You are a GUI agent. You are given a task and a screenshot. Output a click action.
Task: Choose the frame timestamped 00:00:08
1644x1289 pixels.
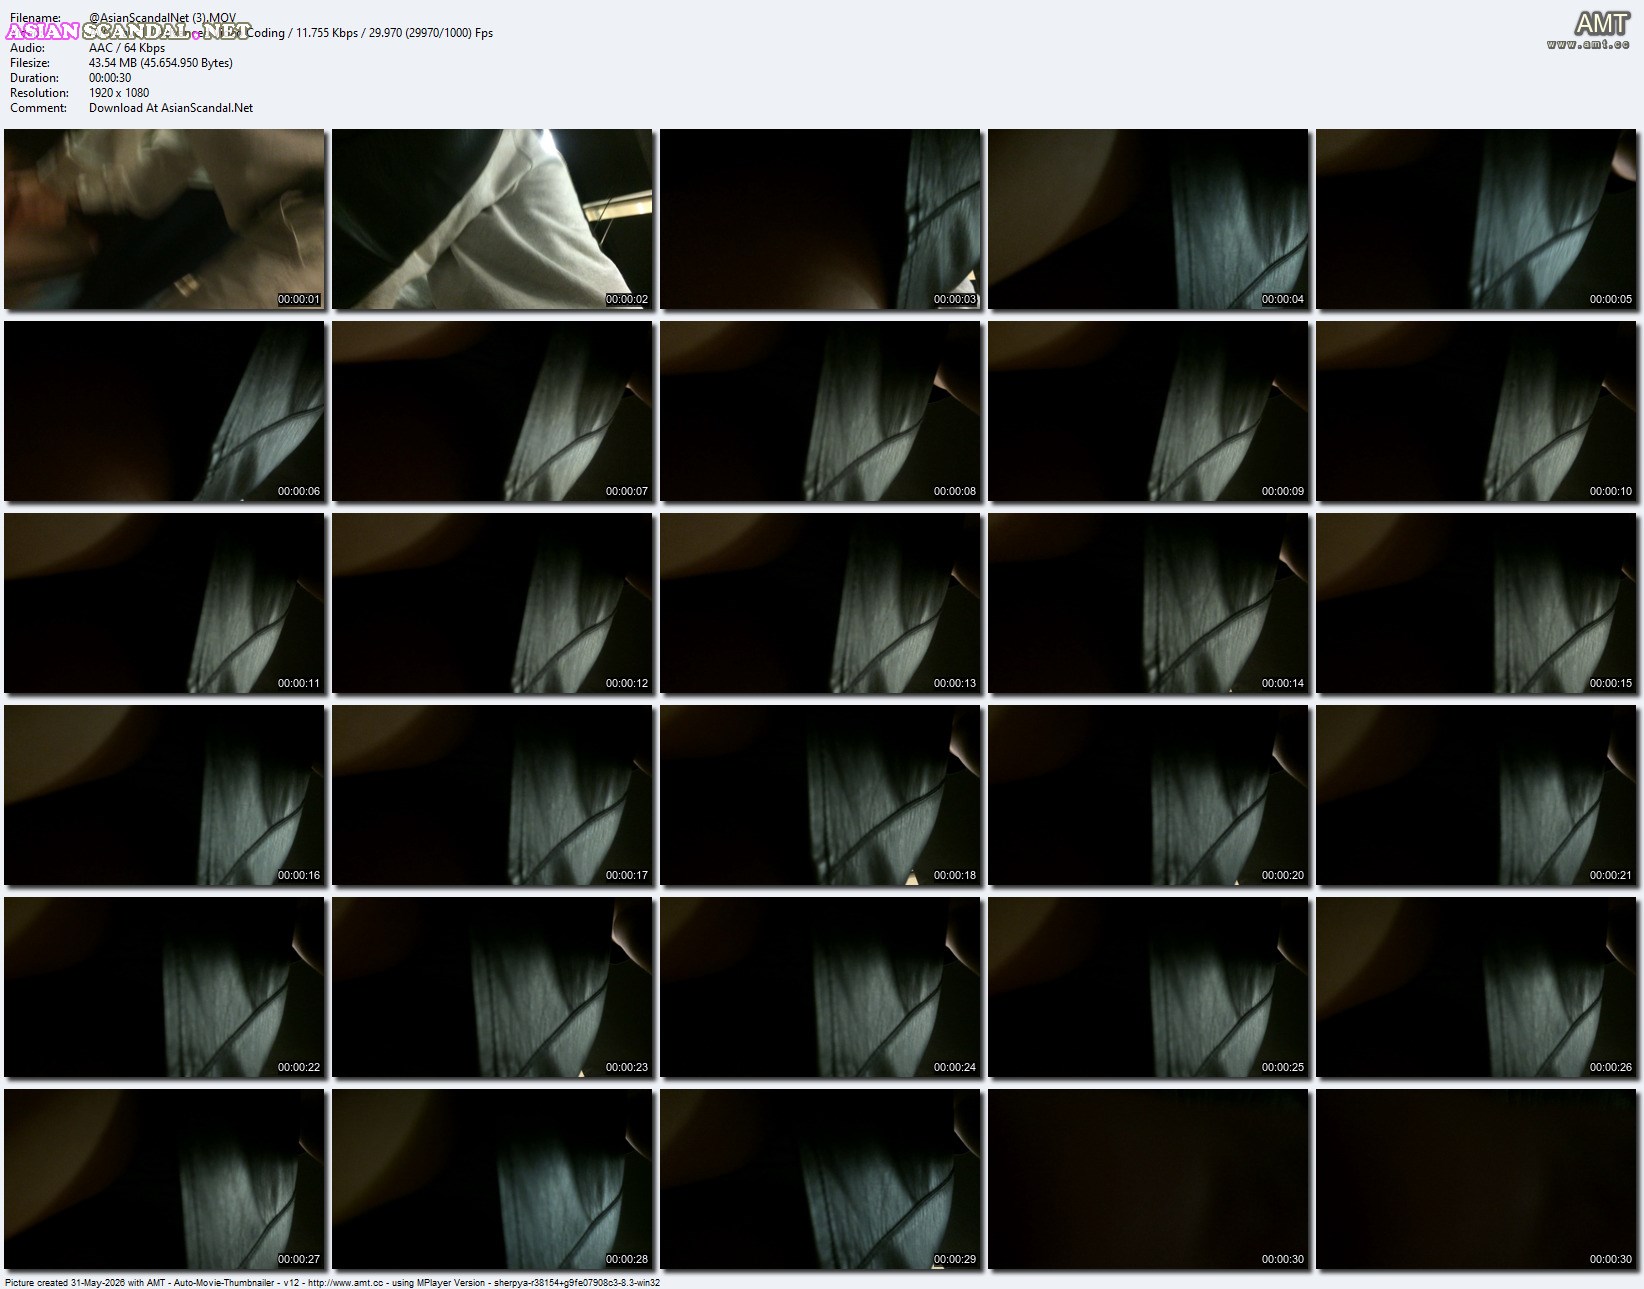pos(820,411)
